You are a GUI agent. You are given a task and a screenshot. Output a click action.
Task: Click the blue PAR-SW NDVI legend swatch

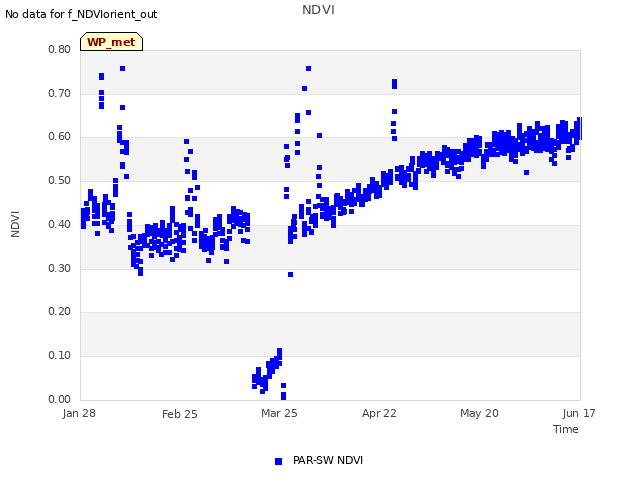278,461
